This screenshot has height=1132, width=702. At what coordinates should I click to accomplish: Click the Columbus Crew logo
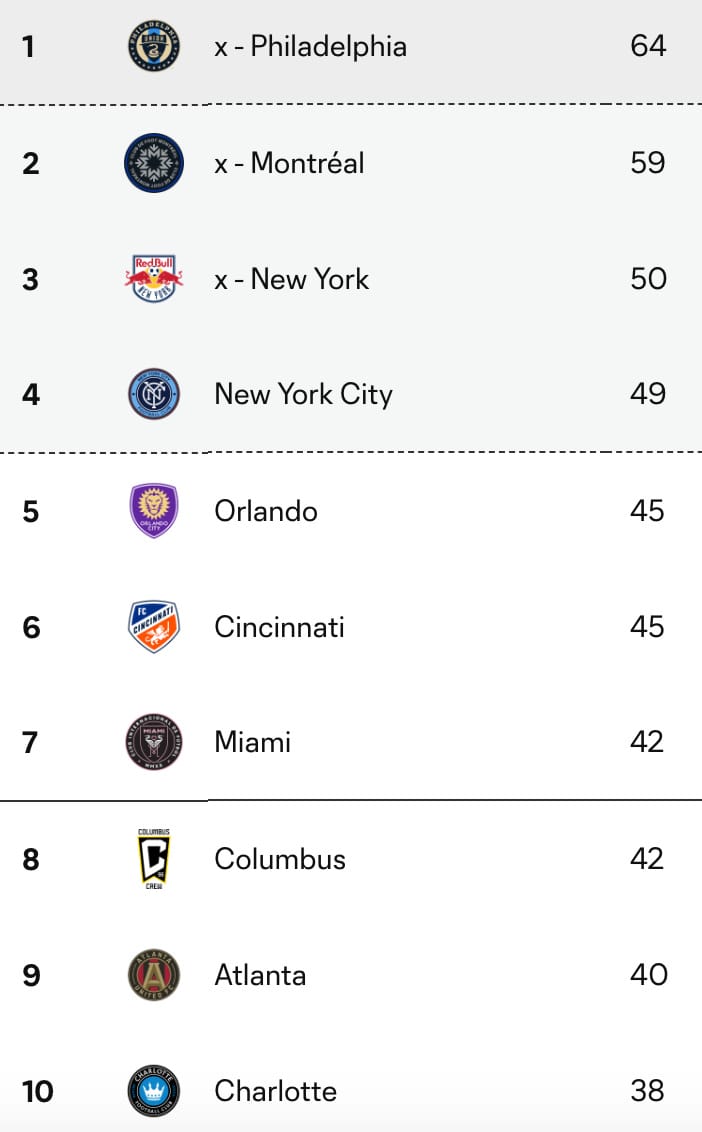[154, 858]
